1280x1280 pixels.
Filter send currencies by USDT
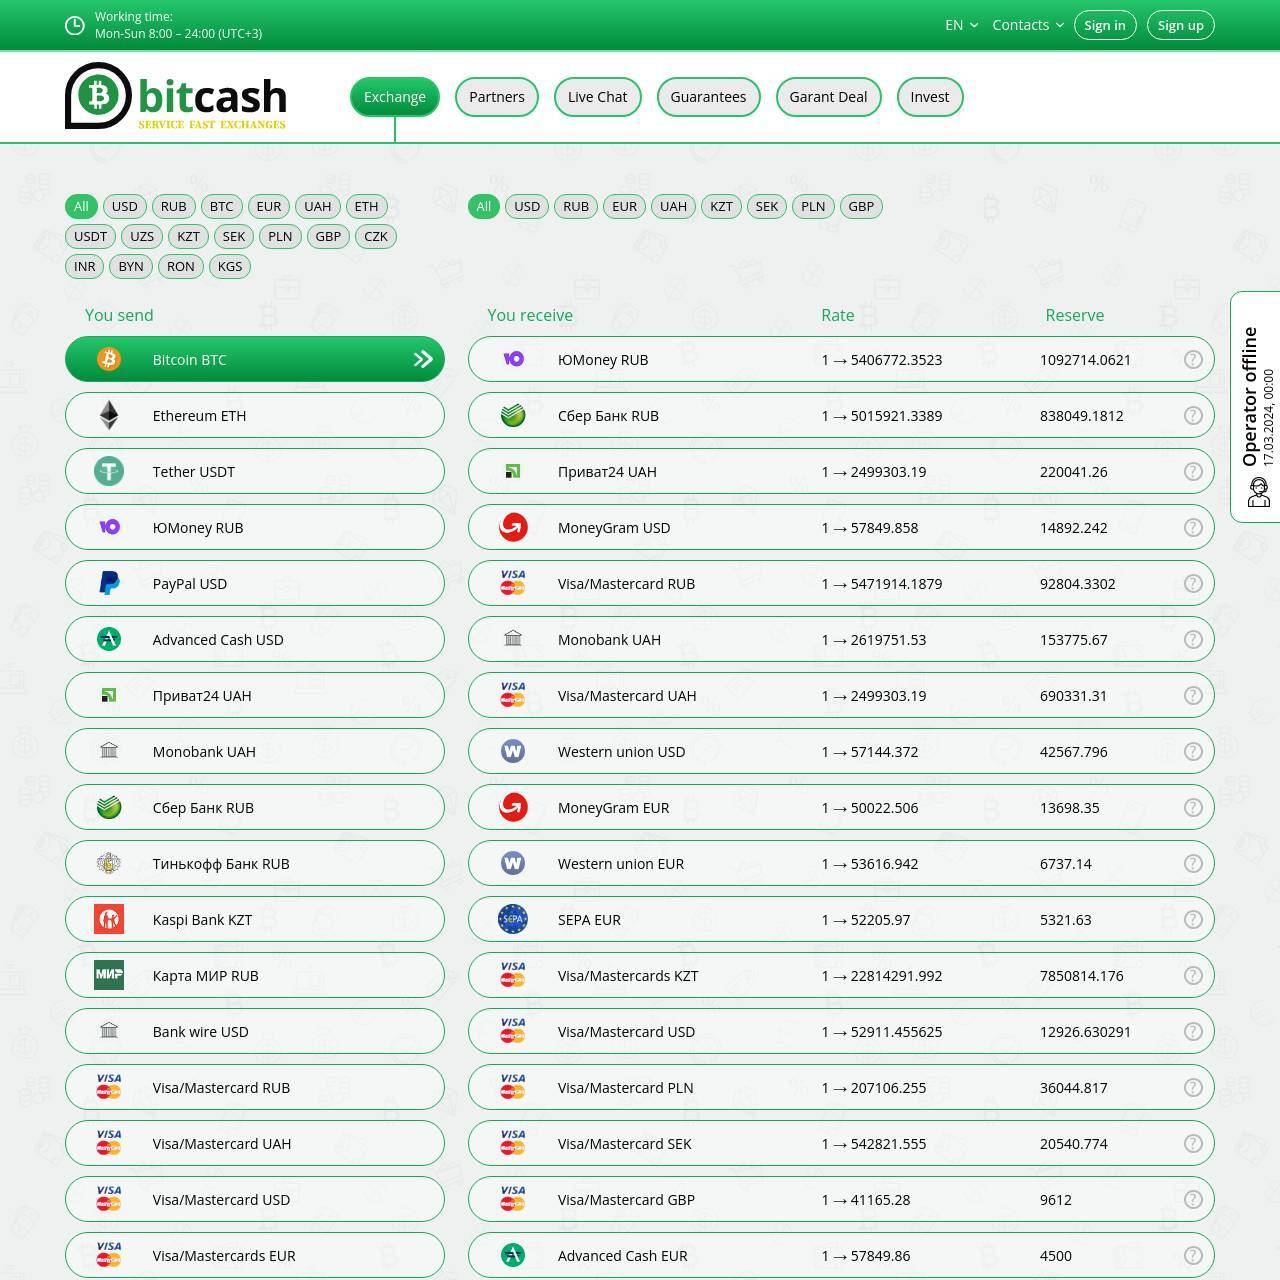pyautogui.click(x=90, y=237)
